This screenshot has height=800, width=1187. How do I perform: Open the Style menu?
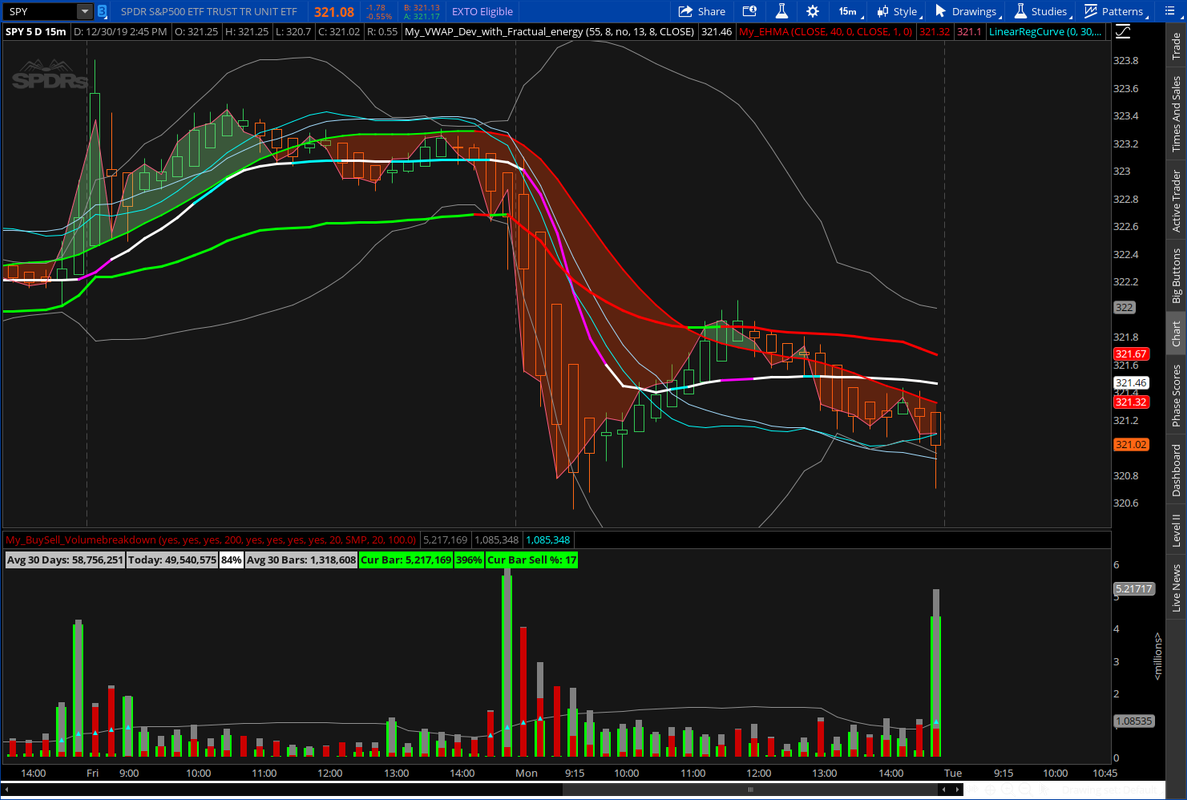tap(898, 11)
